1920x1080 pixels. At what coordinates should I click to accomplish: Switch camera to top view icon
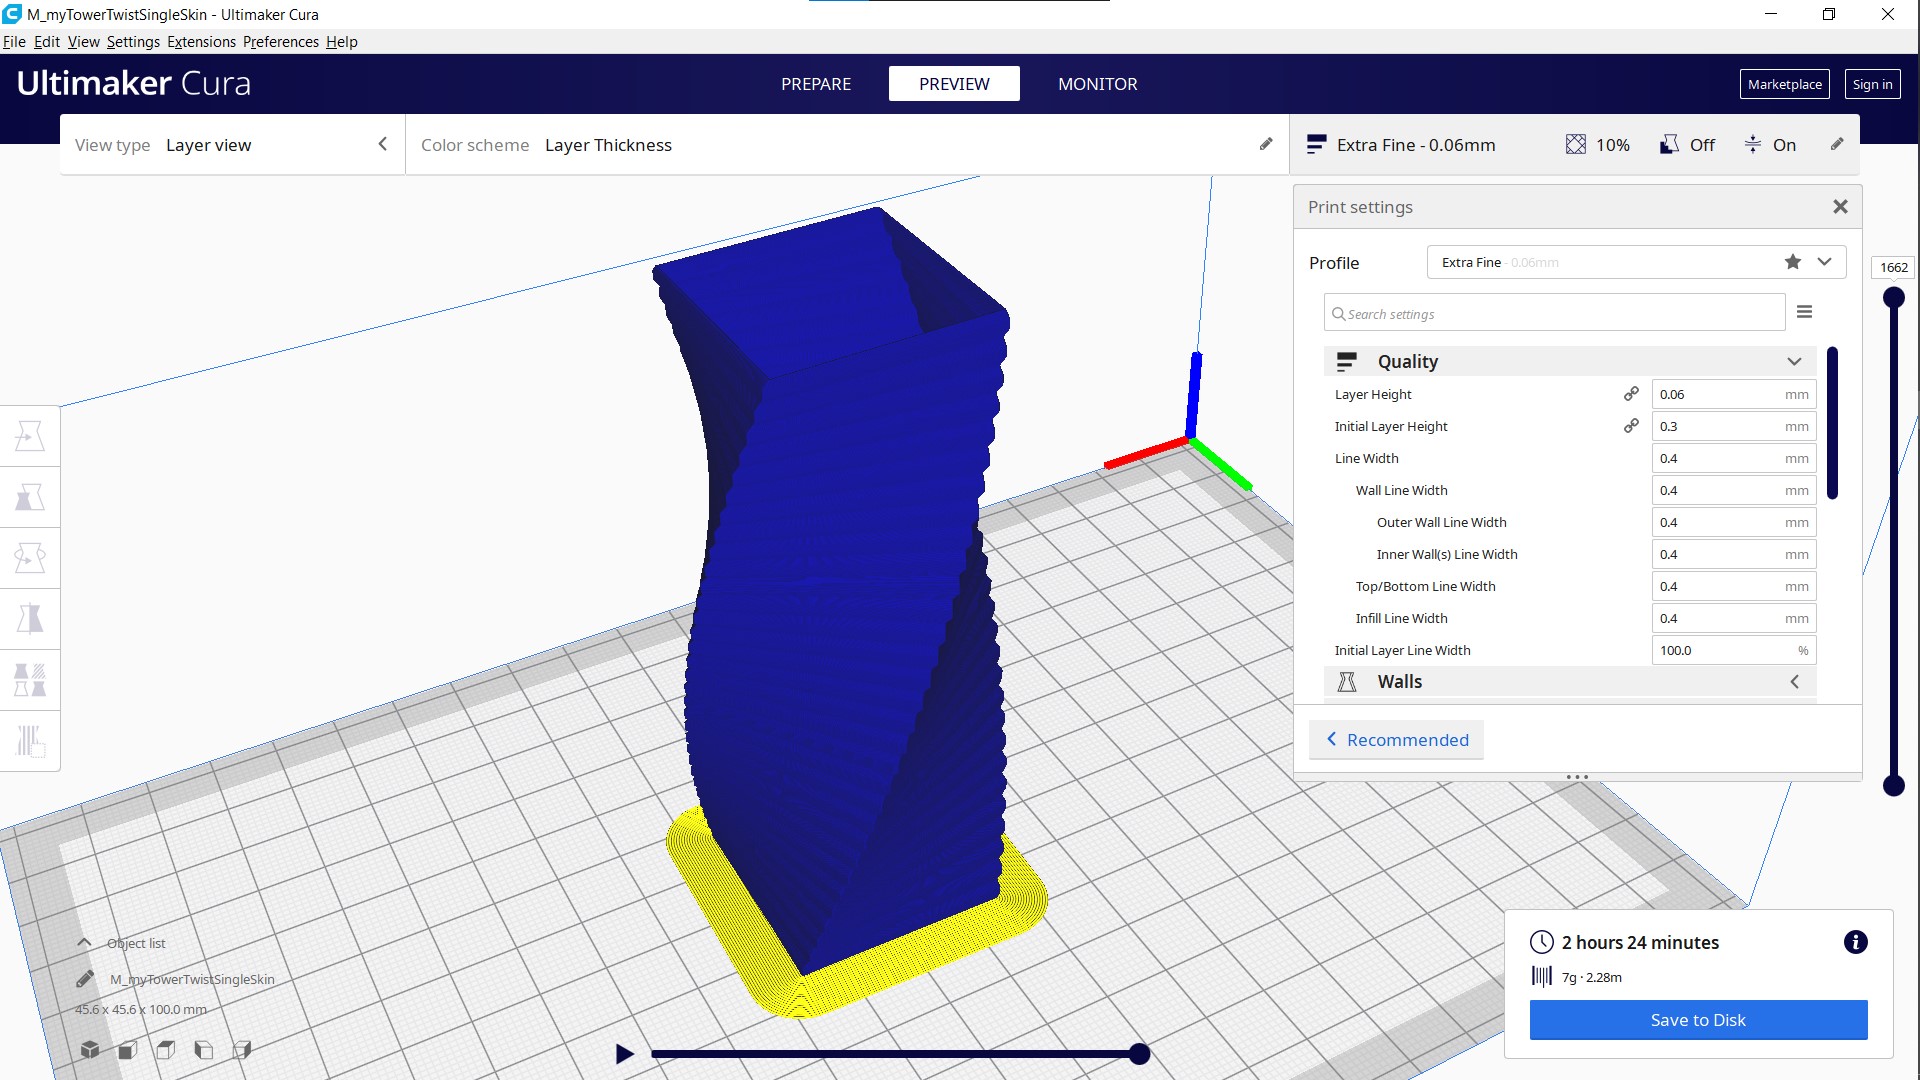tap(166, 1049)
